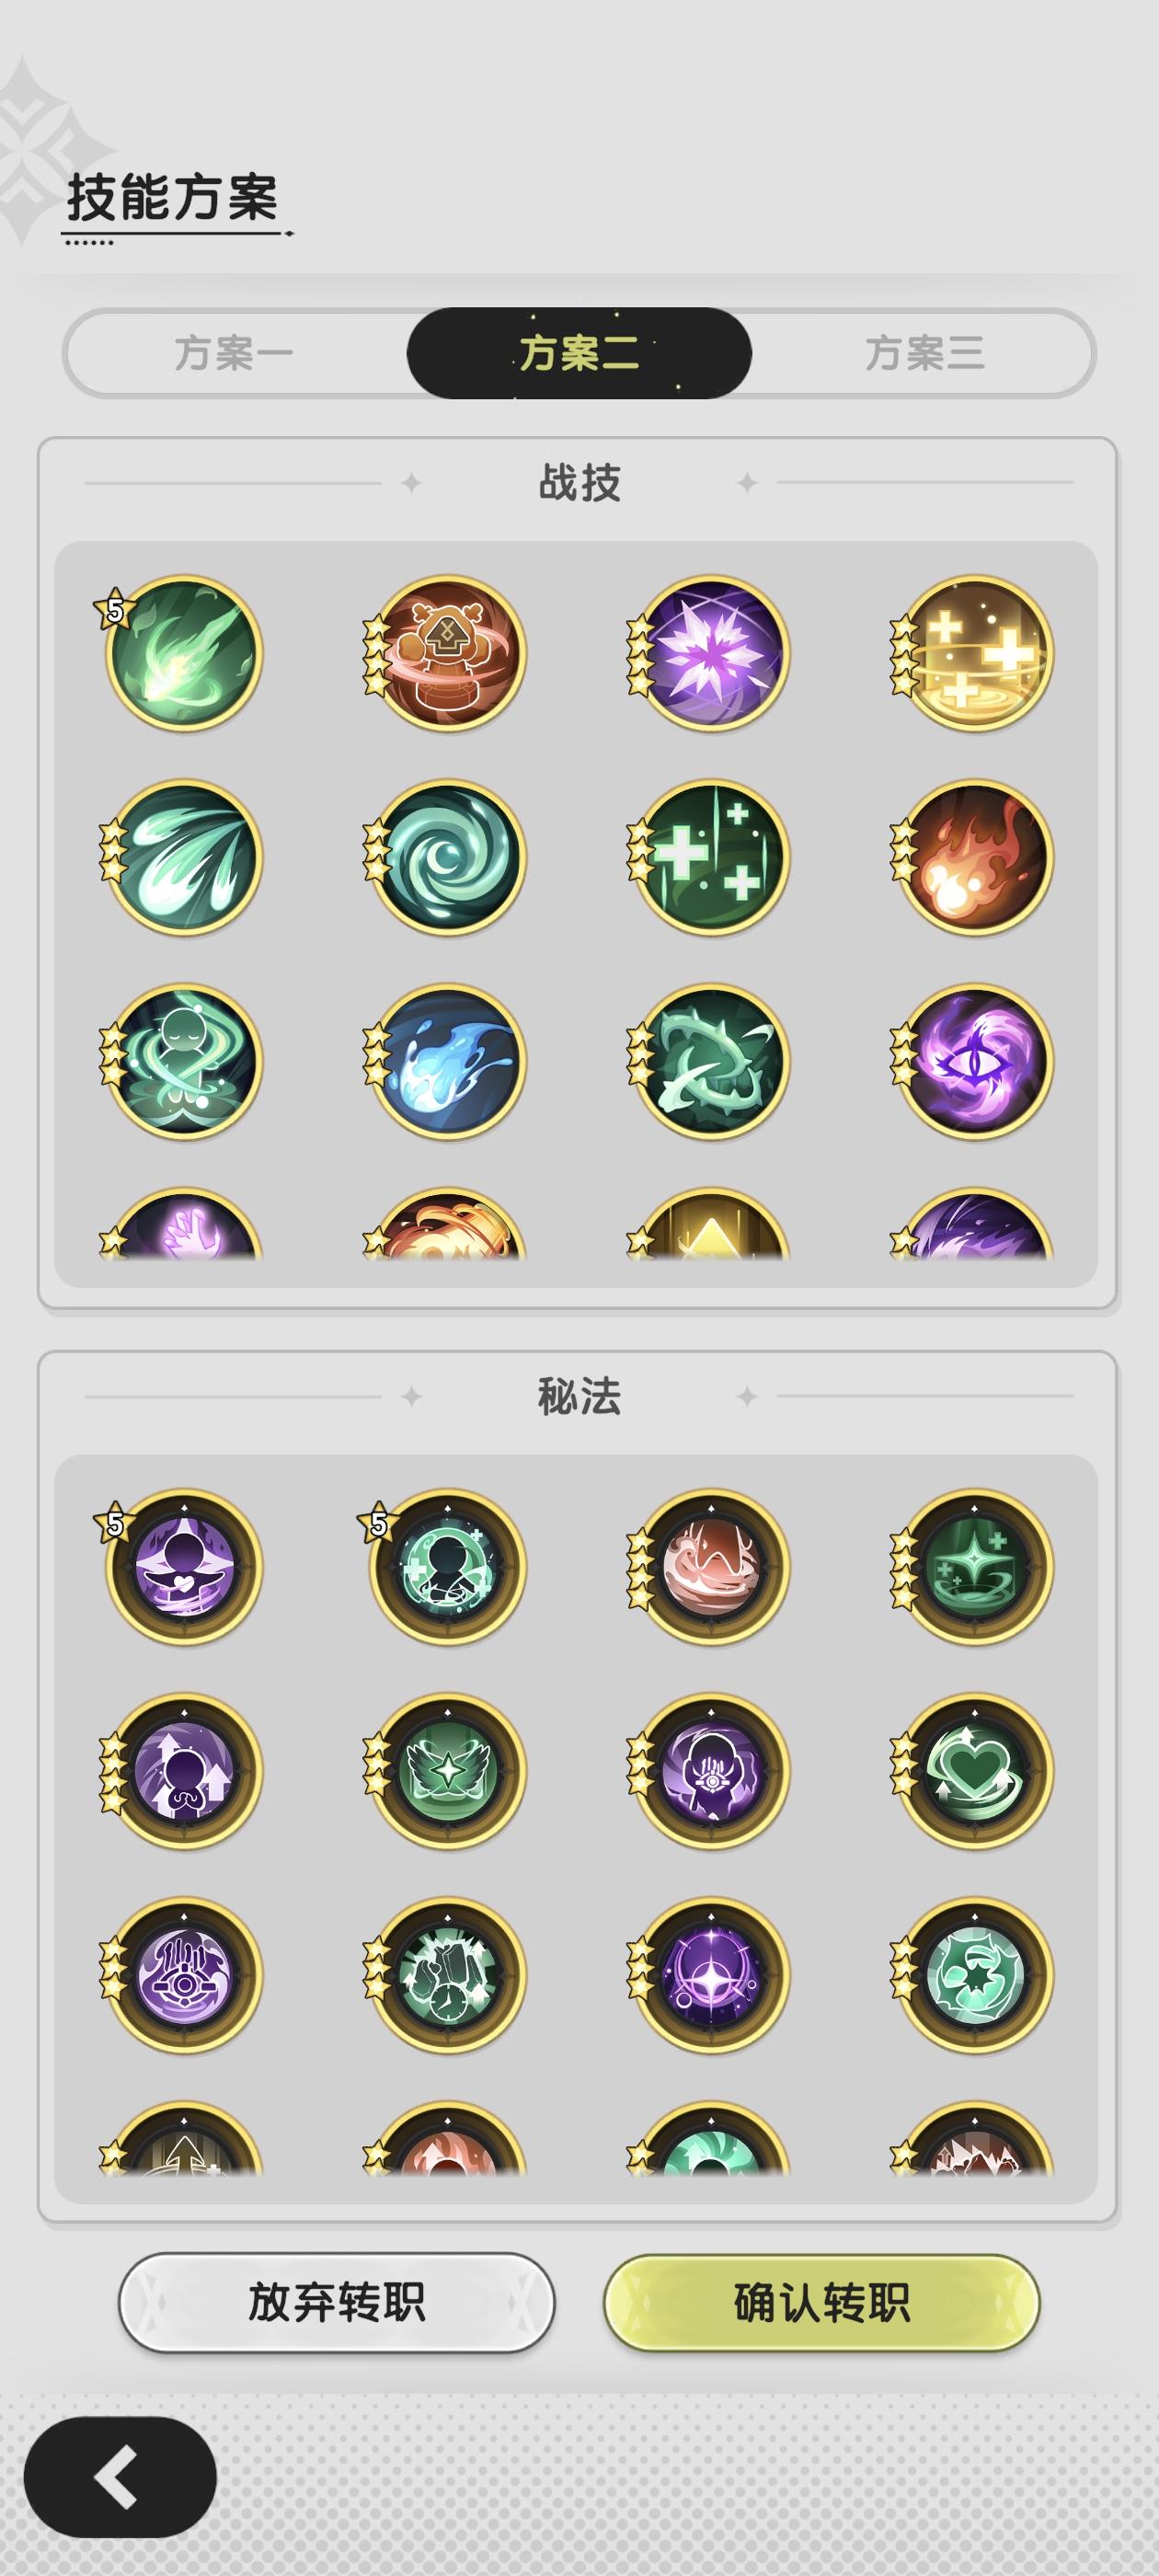The image size is (1159, 2576).
Task: Open the green heart secret art
Action: click(x=974, y=1770)
